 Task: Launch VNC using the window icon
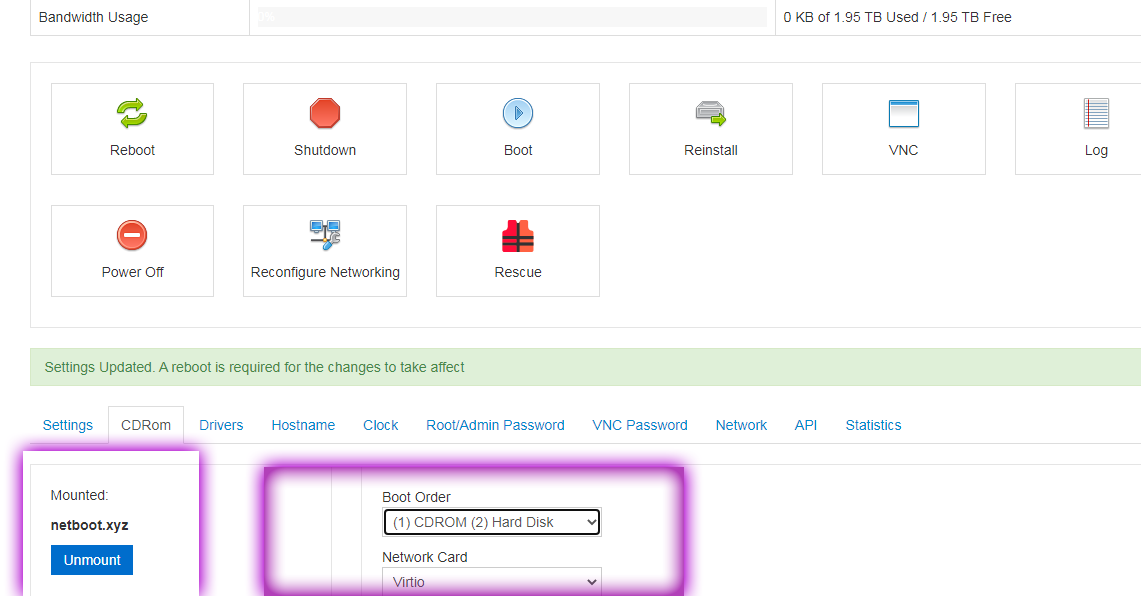[x=903, y=113]
